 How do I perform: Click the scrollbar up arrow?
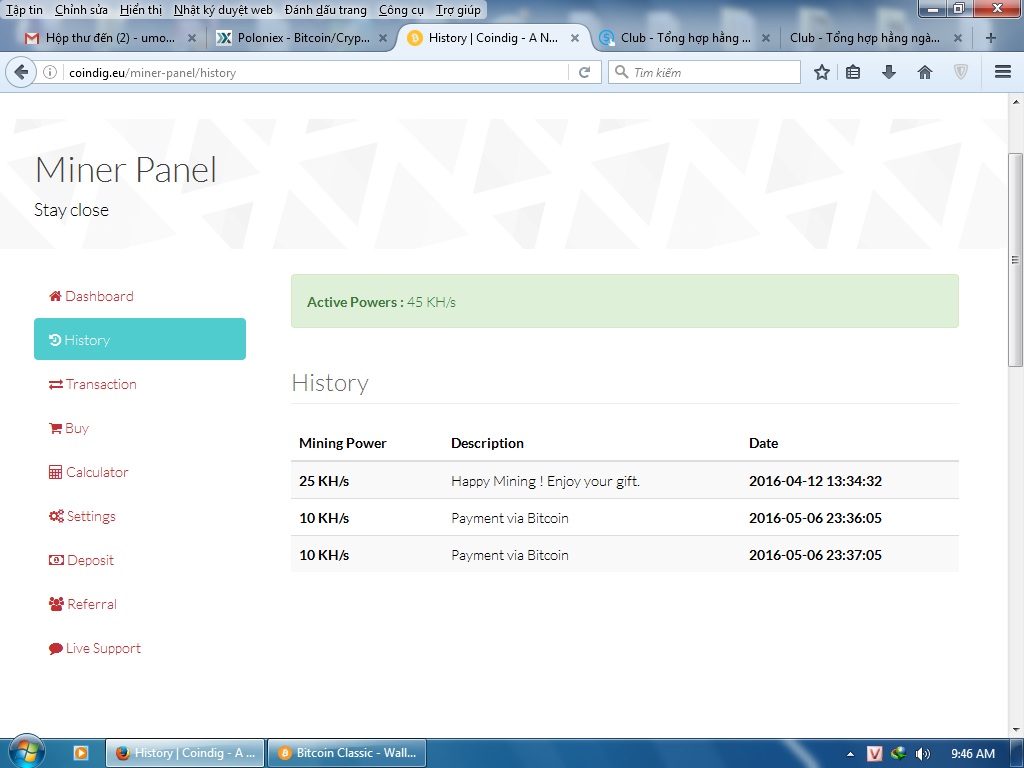point(1016,102)
